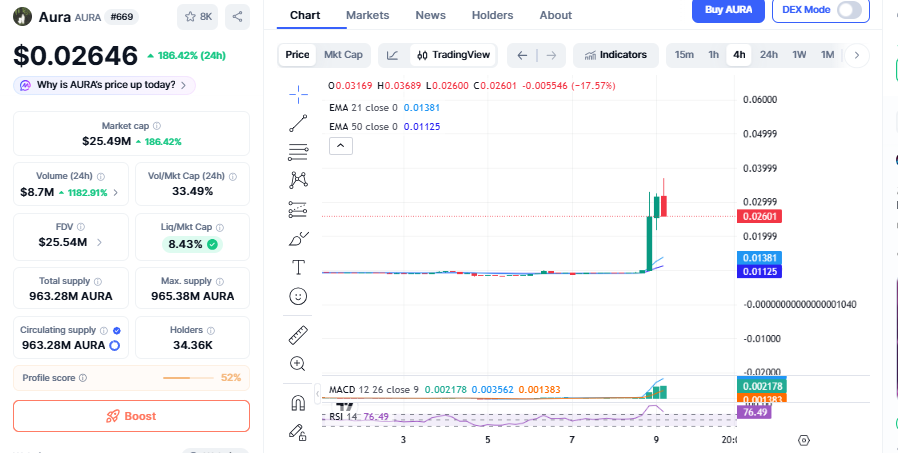
Task: Click the EMA 50 legend entry
Action: (384, 127)
